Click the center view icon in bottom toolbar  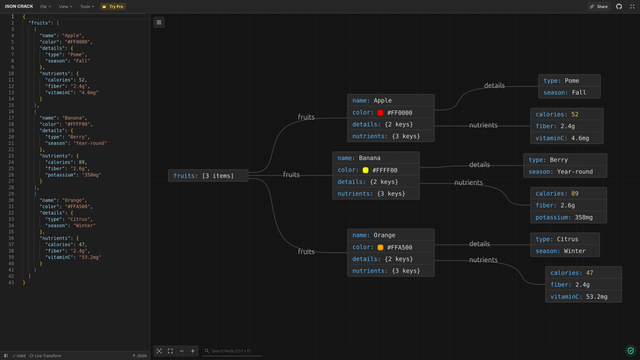pos(159,351)
